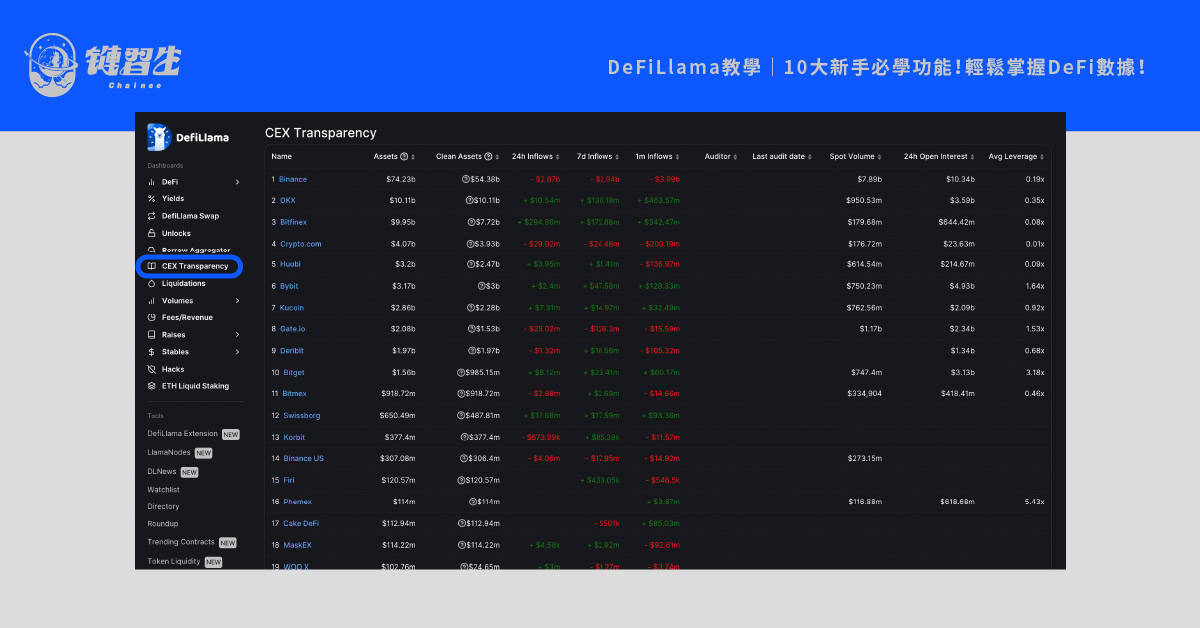Open the Cake DeFi exchange link
The height and width of the screenshot is (628, 1200).
pyautogui.click(x=301, y=523)
